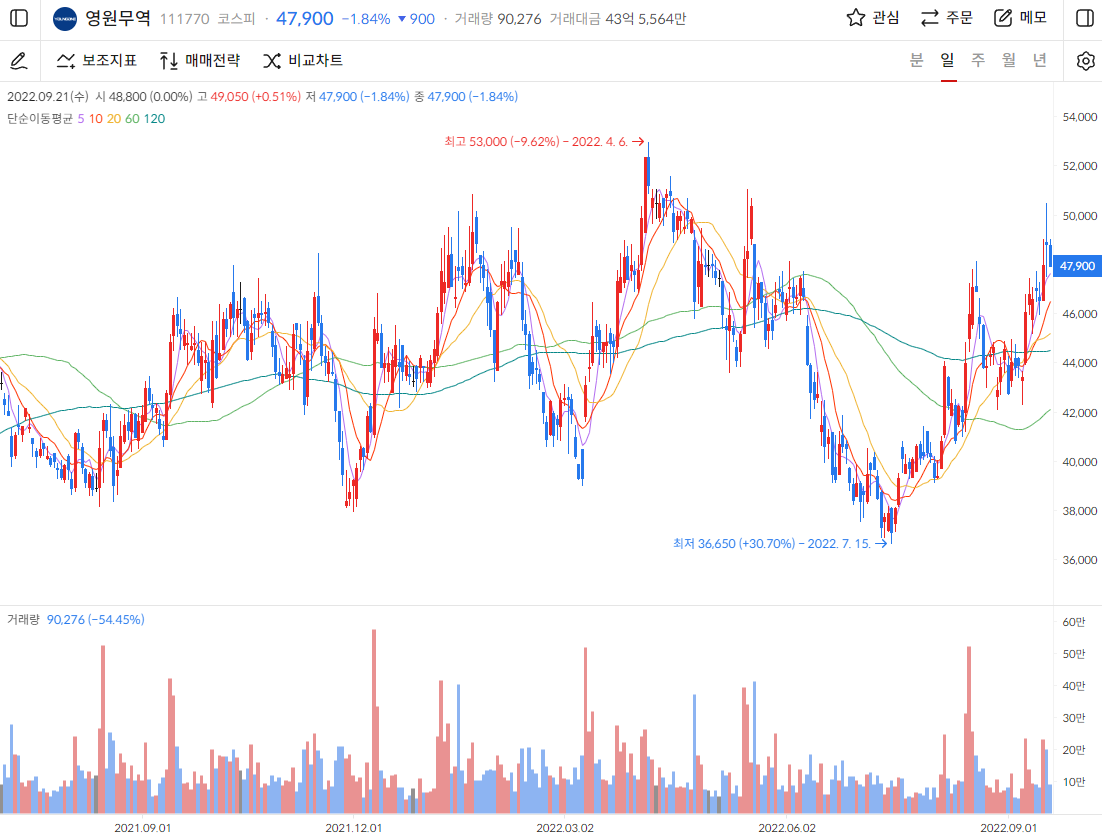Click the 2022.09.01 date axis label

(1009, 828)
